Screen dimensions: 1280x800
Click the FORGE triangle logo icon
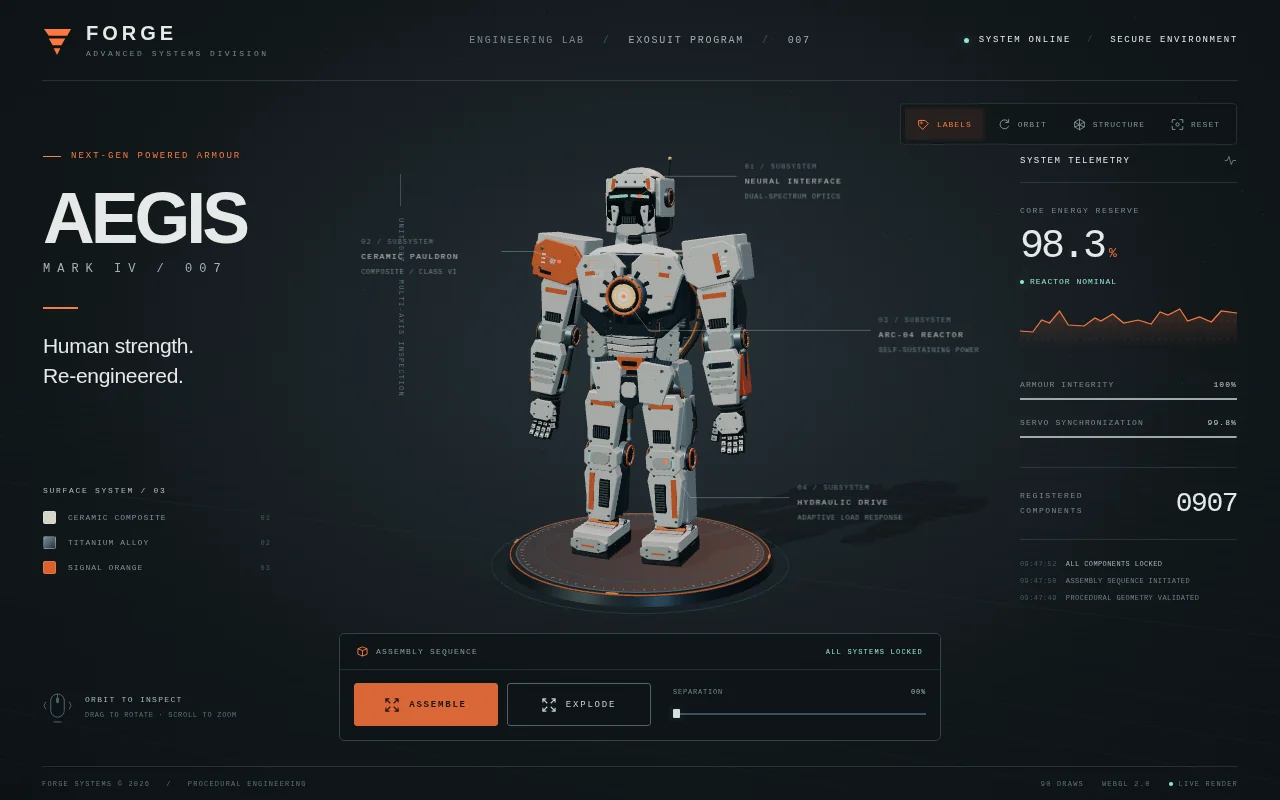click(57, 41)
